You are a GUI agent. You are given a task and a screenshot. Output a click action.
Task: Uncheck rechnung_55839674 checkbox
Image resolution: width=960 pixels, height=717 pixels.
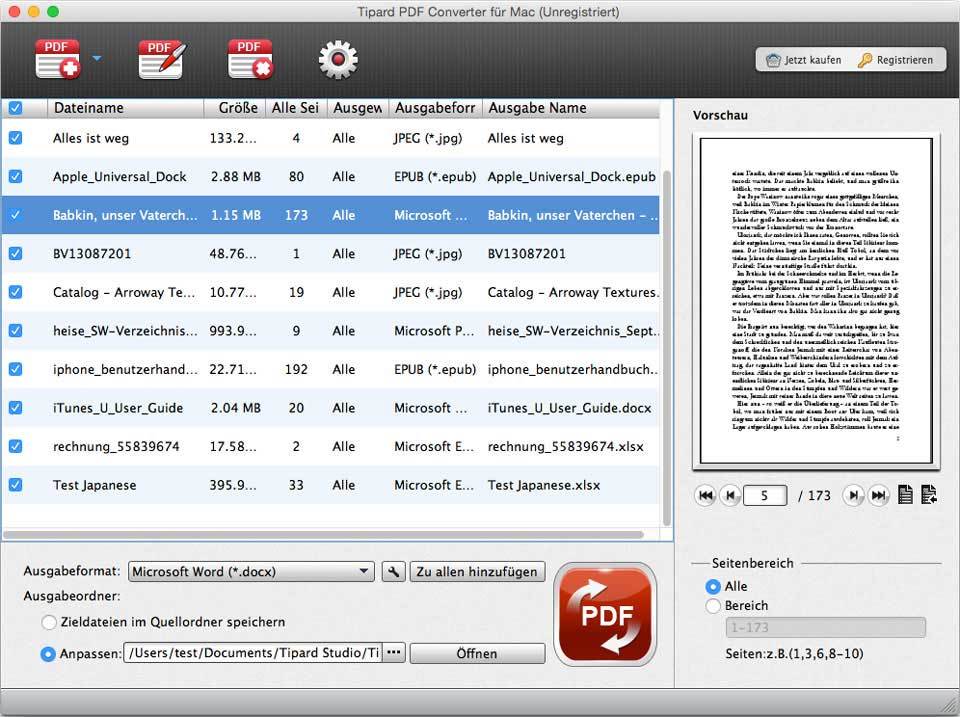tap(15, 446)
